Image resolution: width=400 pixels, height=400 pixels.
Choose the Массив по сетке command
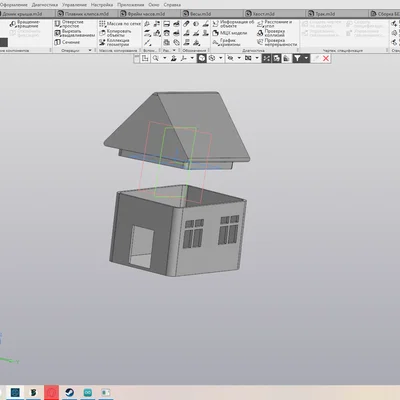(x=120, y=24)
